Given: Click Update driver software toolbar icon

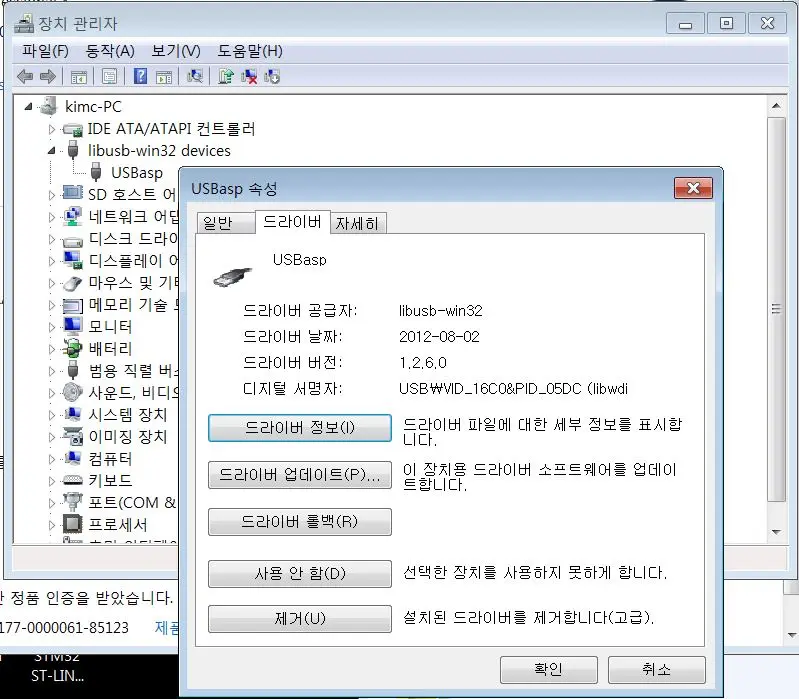Looking at the screenshot, I should (x=226, y=76).
